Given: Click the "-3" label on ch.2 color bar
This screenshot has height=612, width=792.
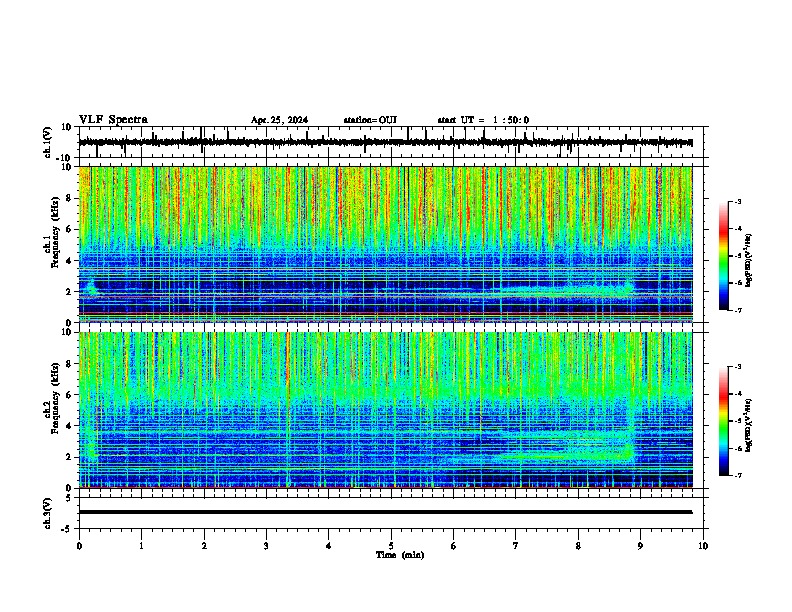Looking at the screenshot, I should point(738,367).
